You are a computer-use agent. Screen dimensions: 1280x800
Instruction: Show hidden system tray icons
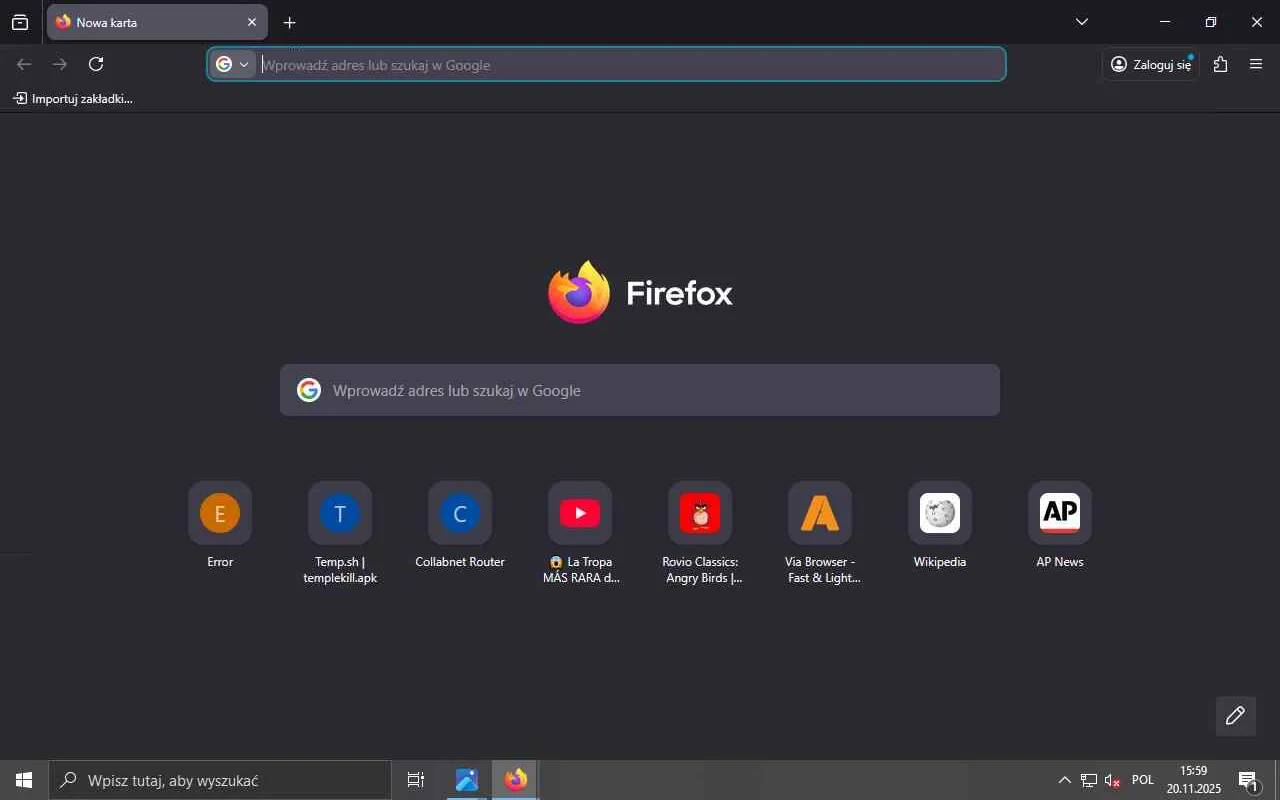pyautogui.click(x=1065, y=780)
